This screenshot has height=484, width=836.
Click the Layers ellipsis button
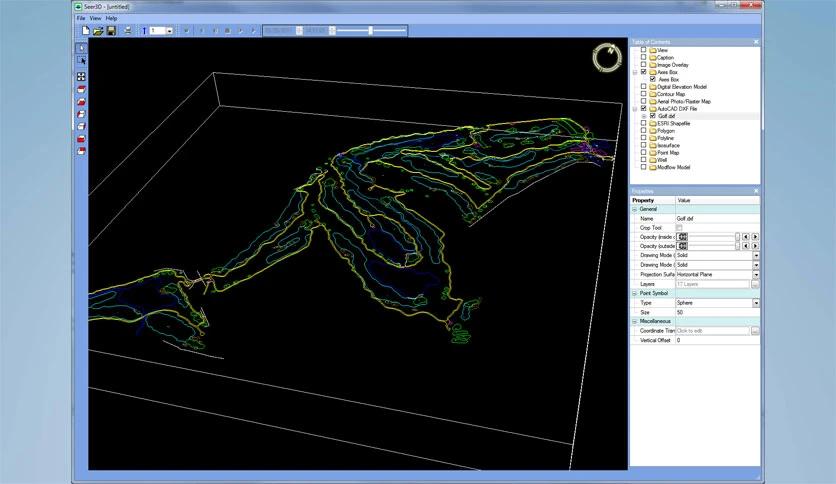click(x=756, y=284)
